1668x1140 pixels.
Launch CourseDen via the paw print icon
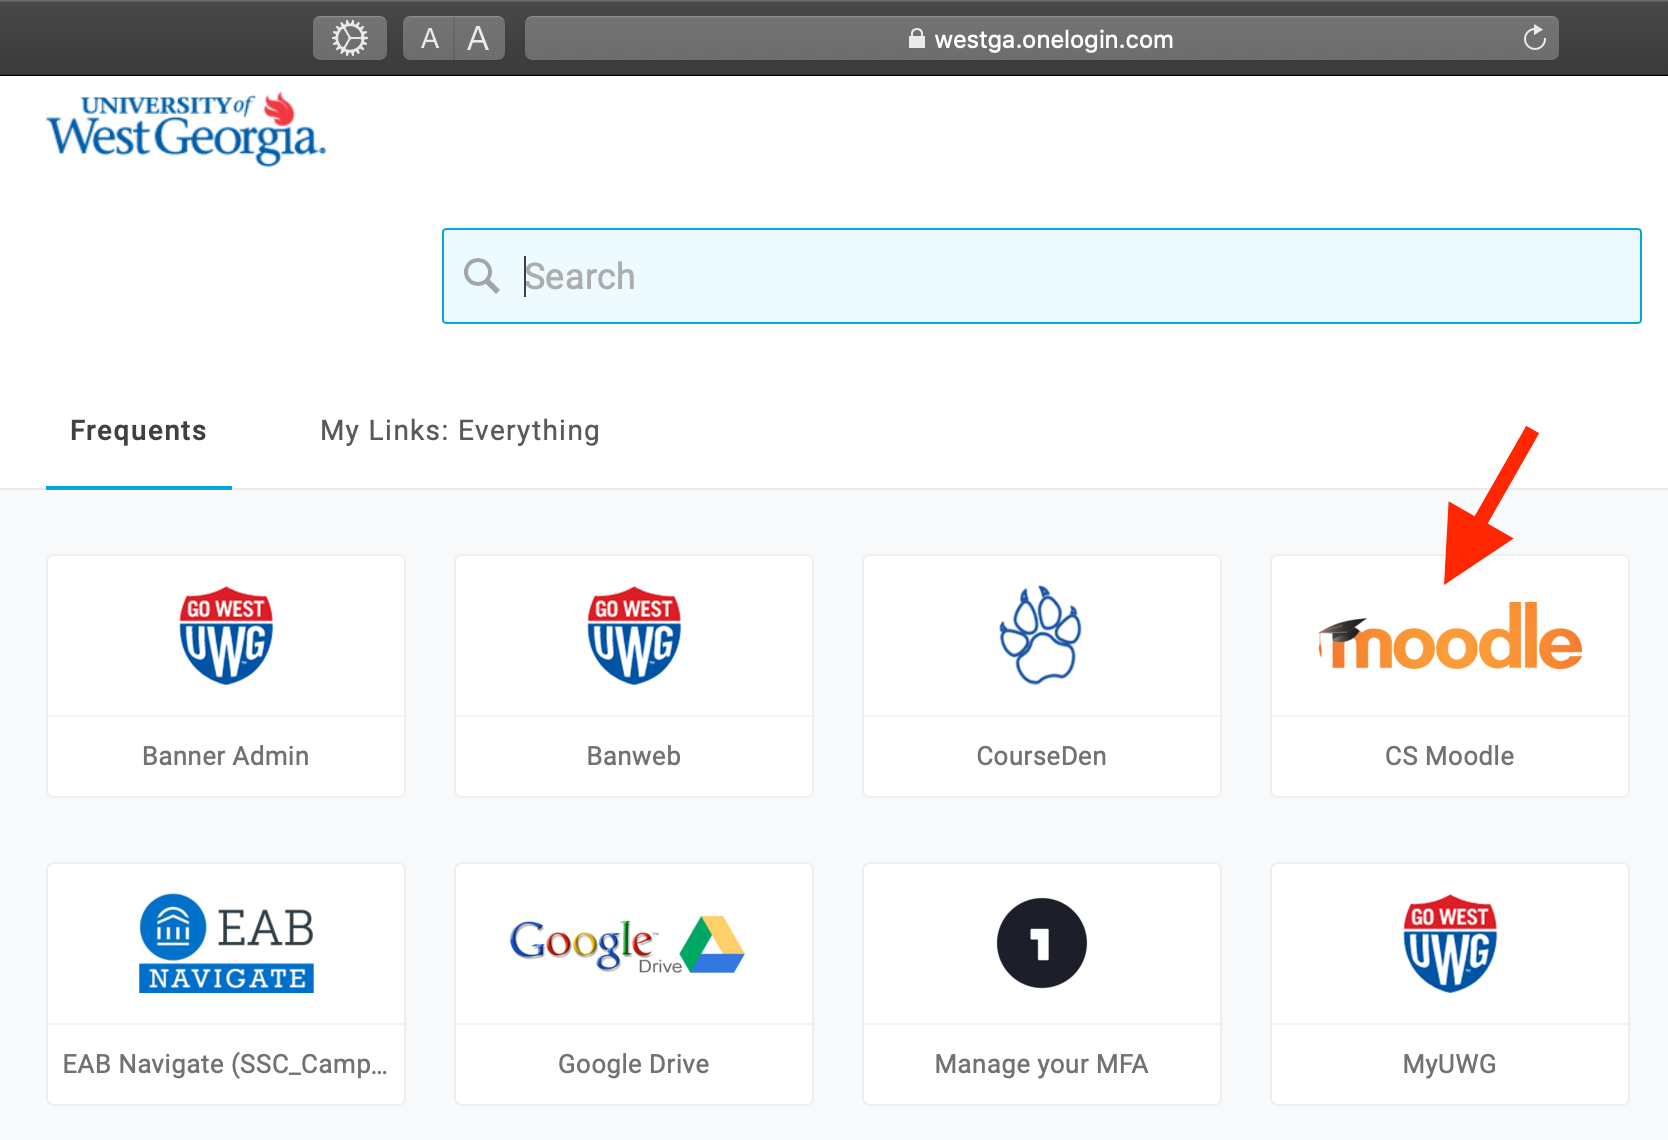pyautogui.click(x=1041, y=636)
